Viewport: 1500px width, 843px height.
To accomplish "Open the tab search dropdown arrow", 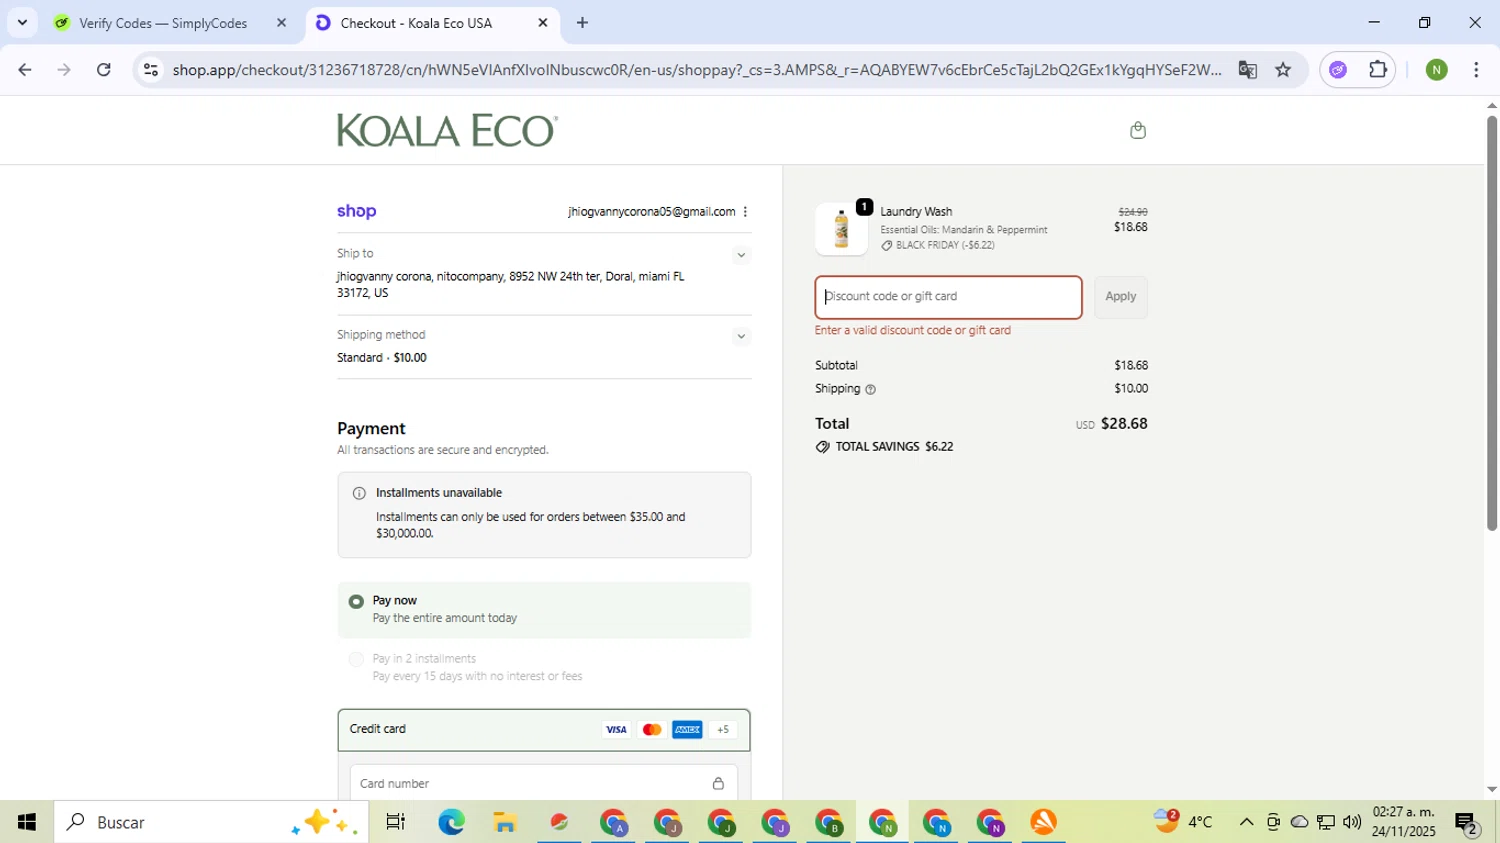I will [x=22, y=22].
